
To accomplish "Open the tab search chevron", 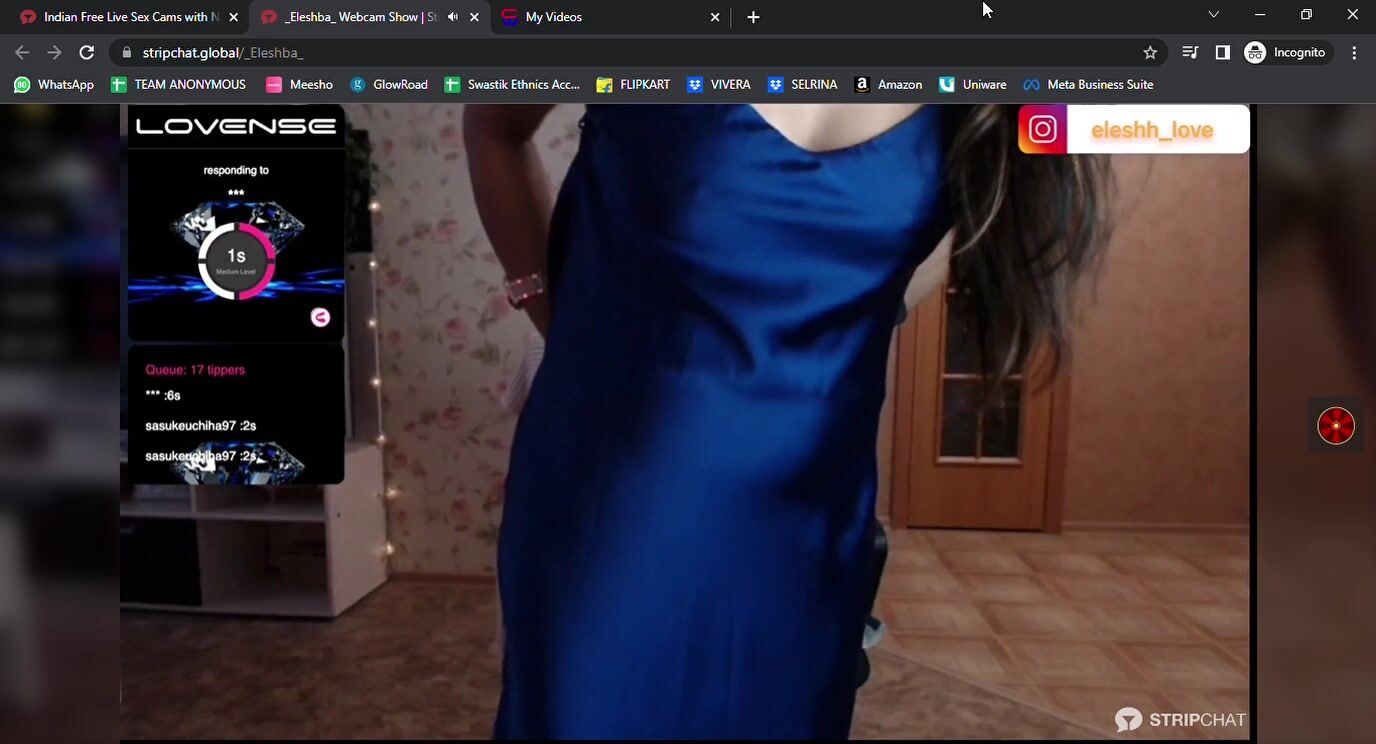I will [1212, 15].
